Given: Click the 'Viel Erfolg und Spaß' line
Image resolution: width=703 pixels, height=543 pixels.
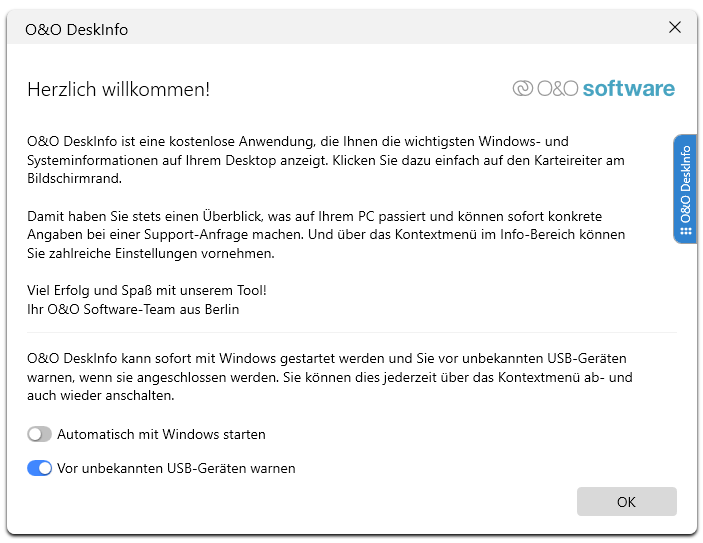Looking at the screenshot, I should point(147,290).
